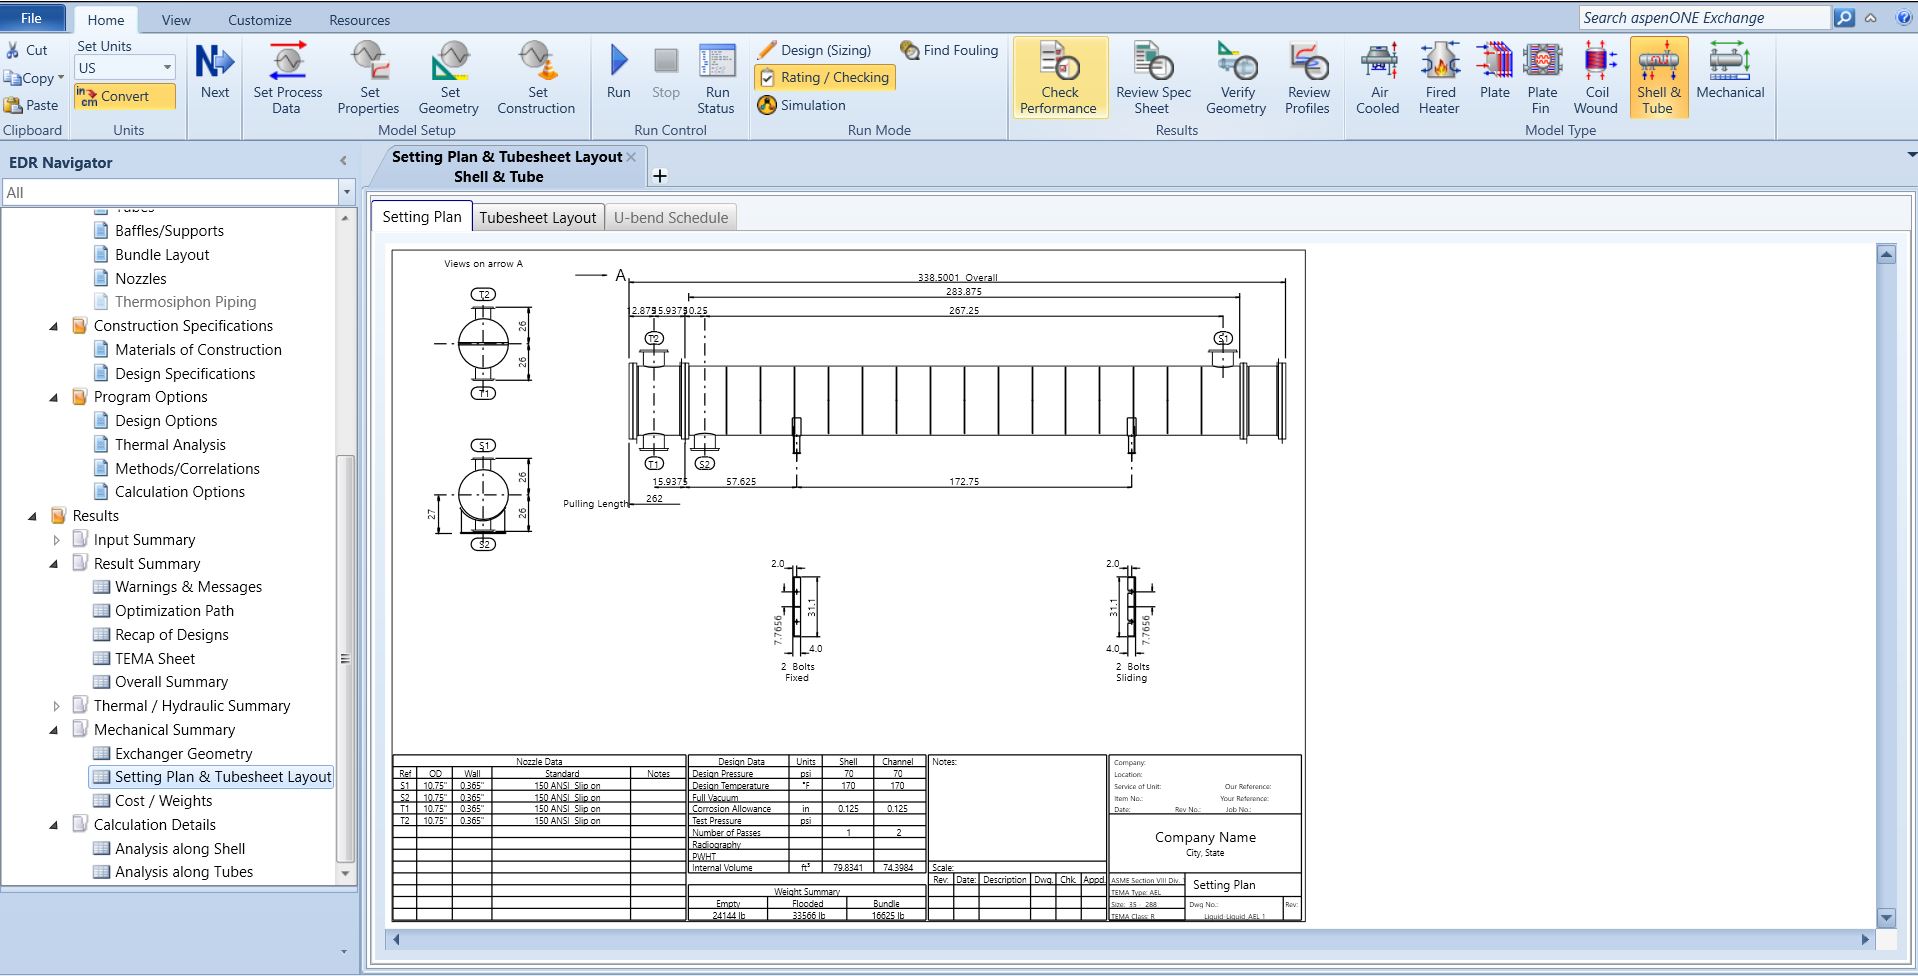
Task: Collapse the Calculation Details node
Action: 54,825
